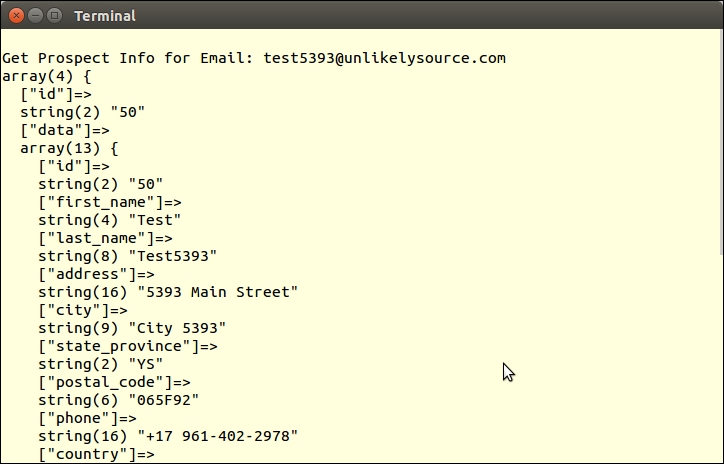Close the Terminal window

coord(17,15)
